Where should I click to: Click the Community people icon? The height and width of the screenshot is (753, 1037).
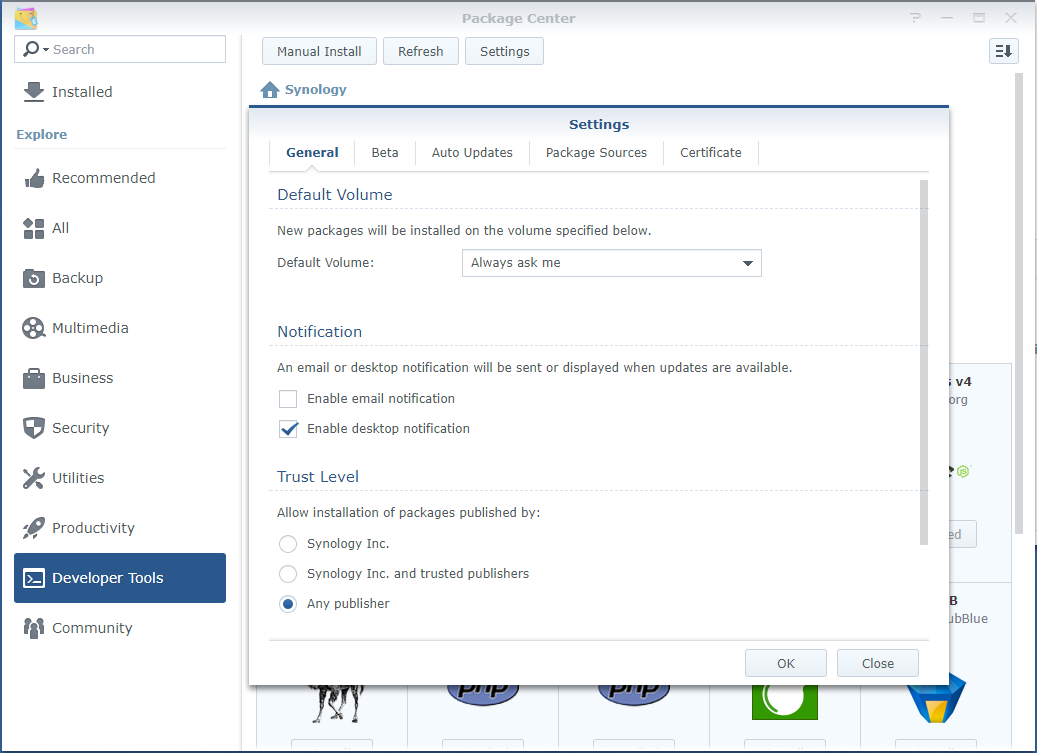pos(34,628)
